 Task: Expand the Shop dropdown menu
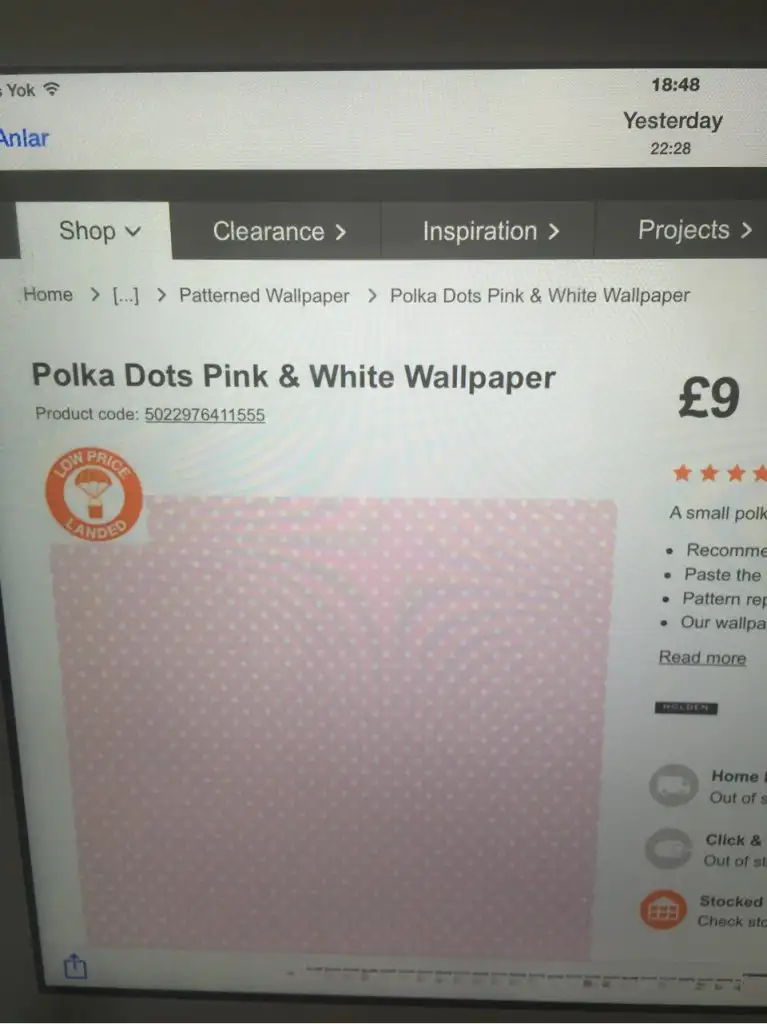click(x=97, y=231)
